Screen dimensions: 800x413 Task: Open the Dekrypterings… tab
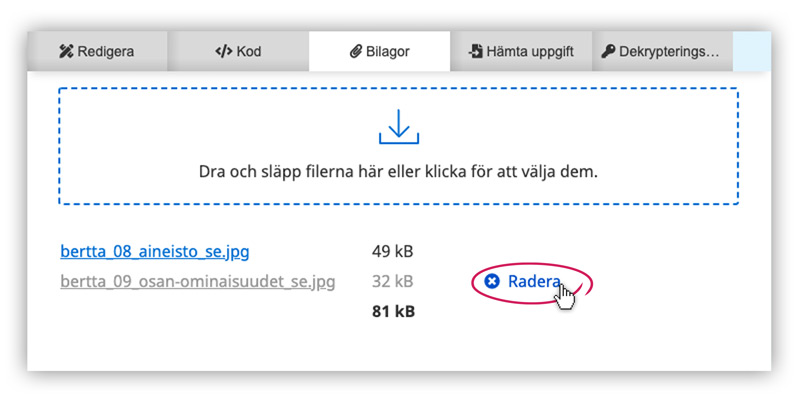(661, 51)
